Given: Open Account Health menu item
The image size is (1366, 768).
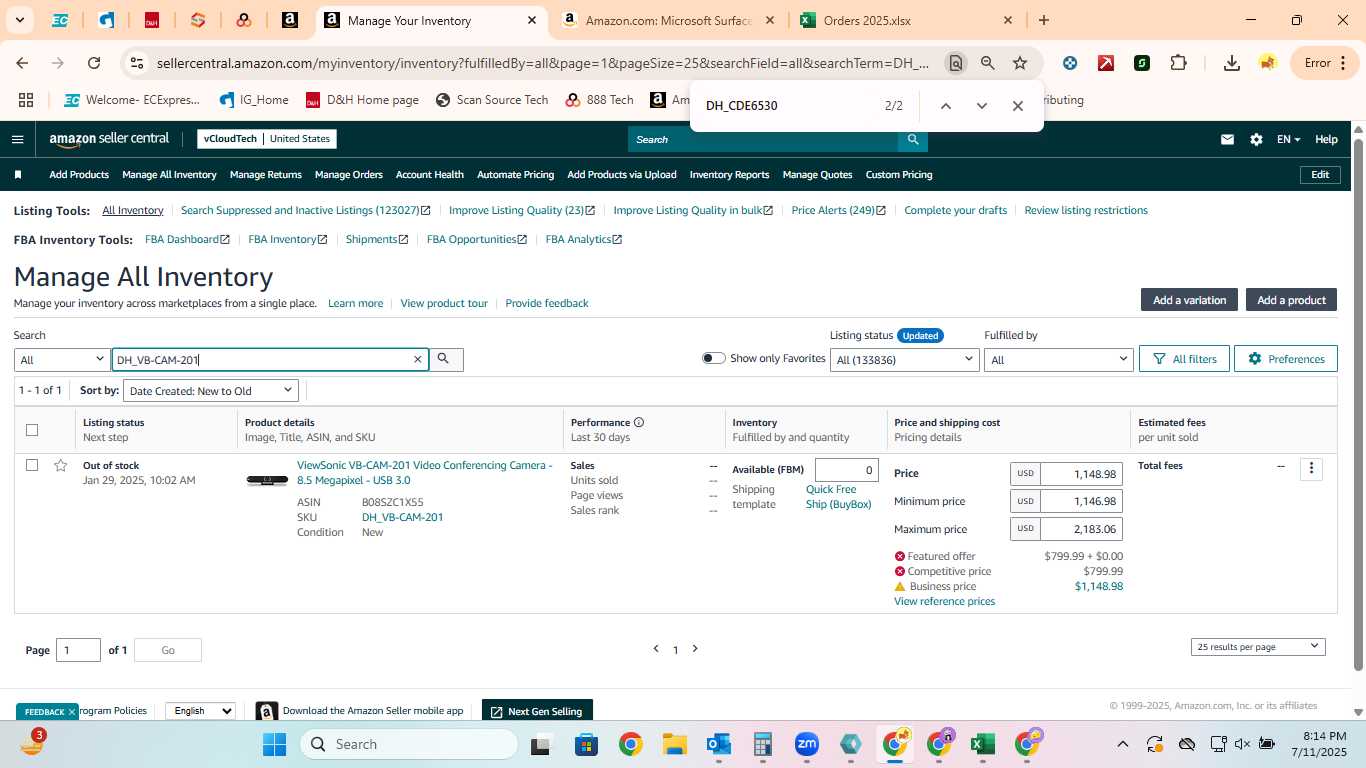Looking at the screenshot, I should pyautogui.click(x=429, y=174).
